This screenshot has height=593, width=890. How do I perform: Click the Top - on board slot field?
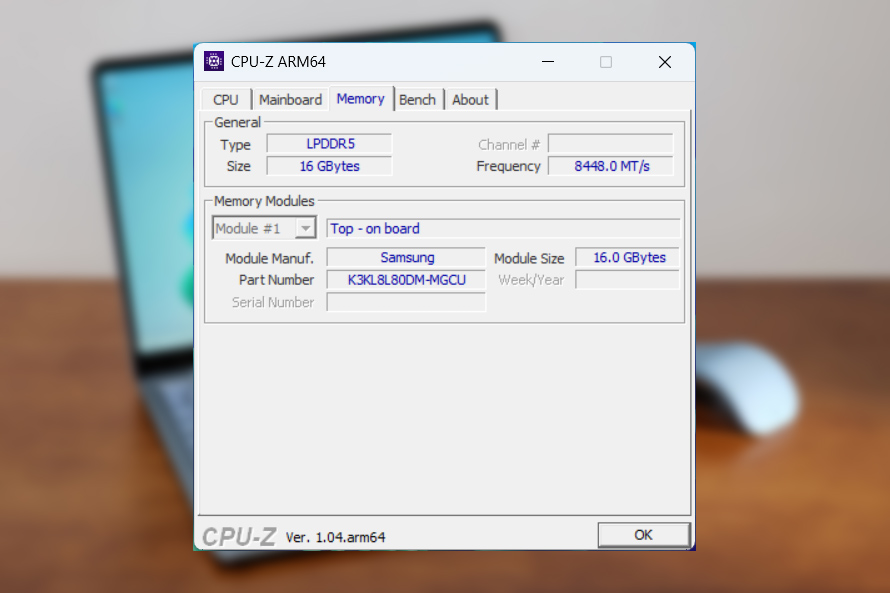[x=503, y=229]
